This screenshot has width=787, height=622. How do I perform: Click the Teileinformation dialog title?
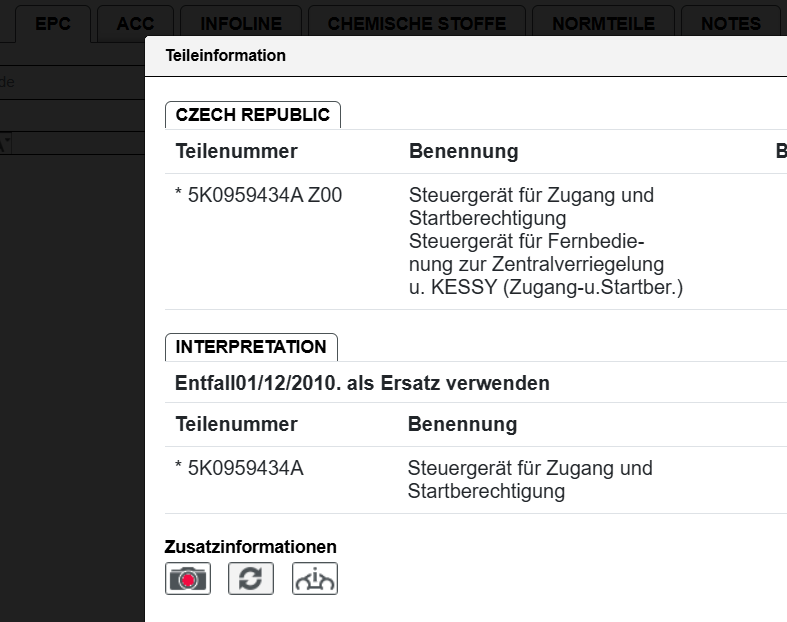point(226,55)
